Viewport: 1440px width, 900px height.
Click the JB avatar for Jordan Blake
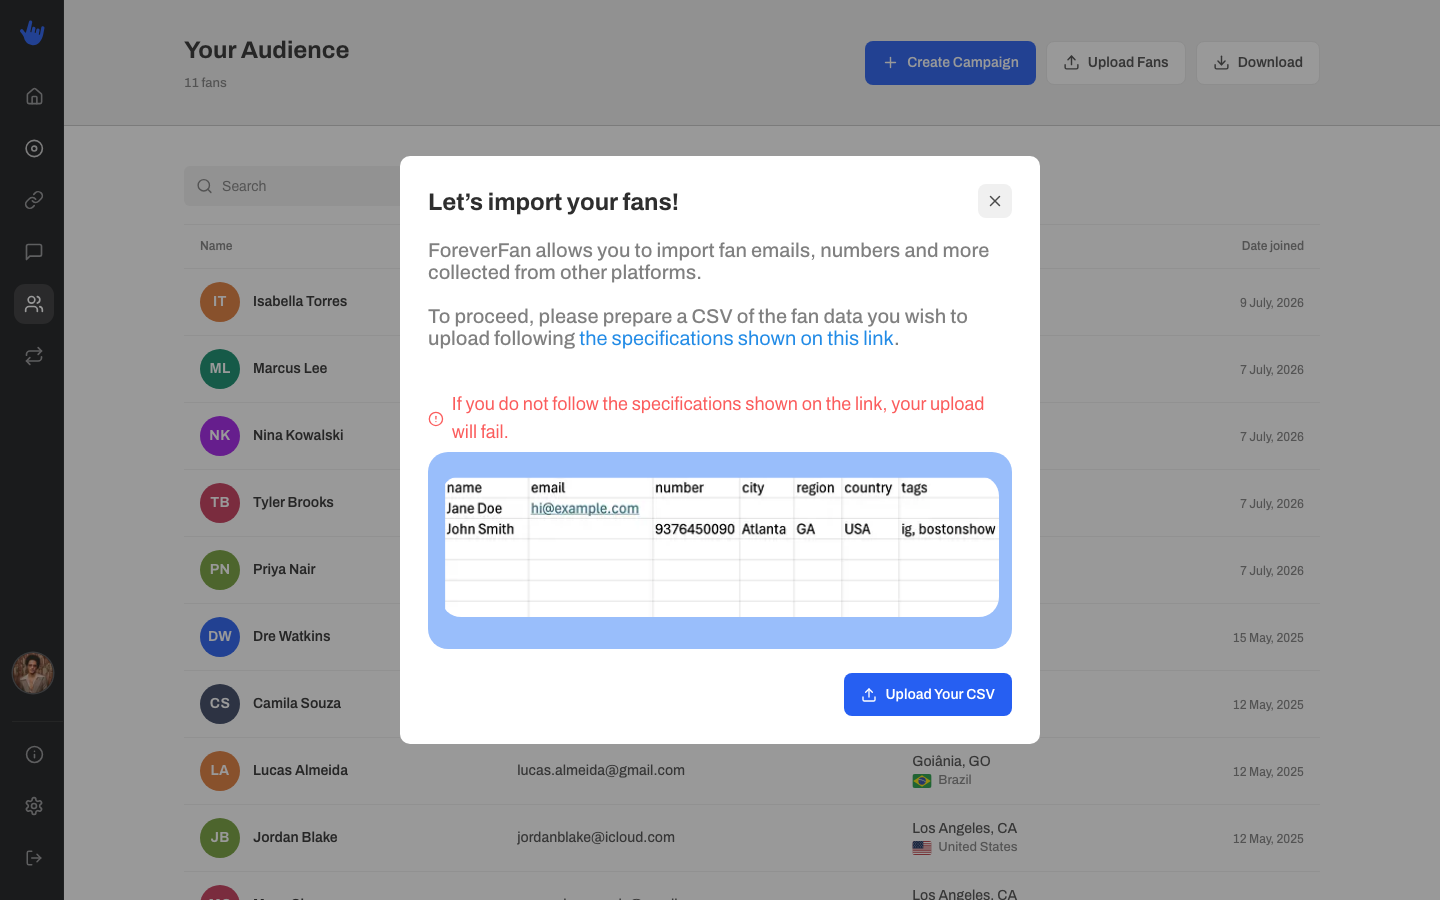(x=220, y=838)
